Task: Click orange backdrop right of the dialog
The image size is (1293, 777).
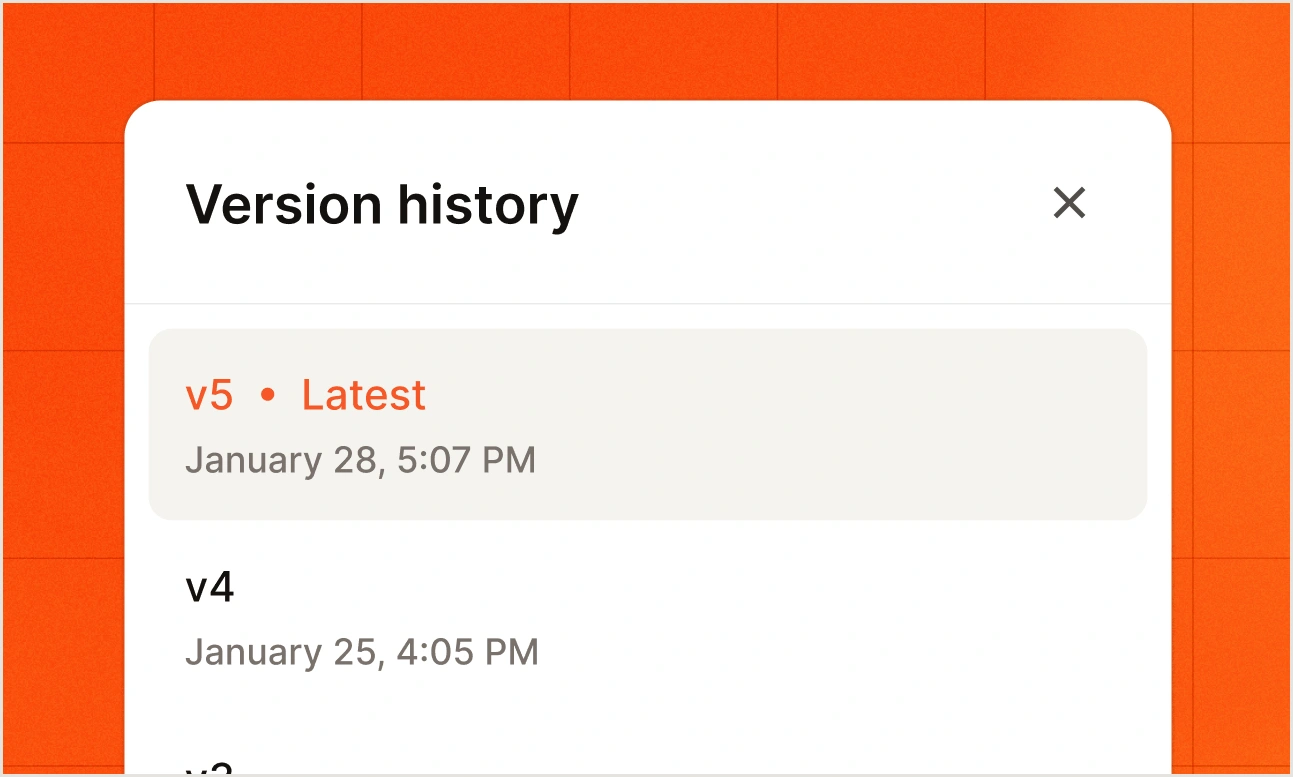Action: [1230, 450]
